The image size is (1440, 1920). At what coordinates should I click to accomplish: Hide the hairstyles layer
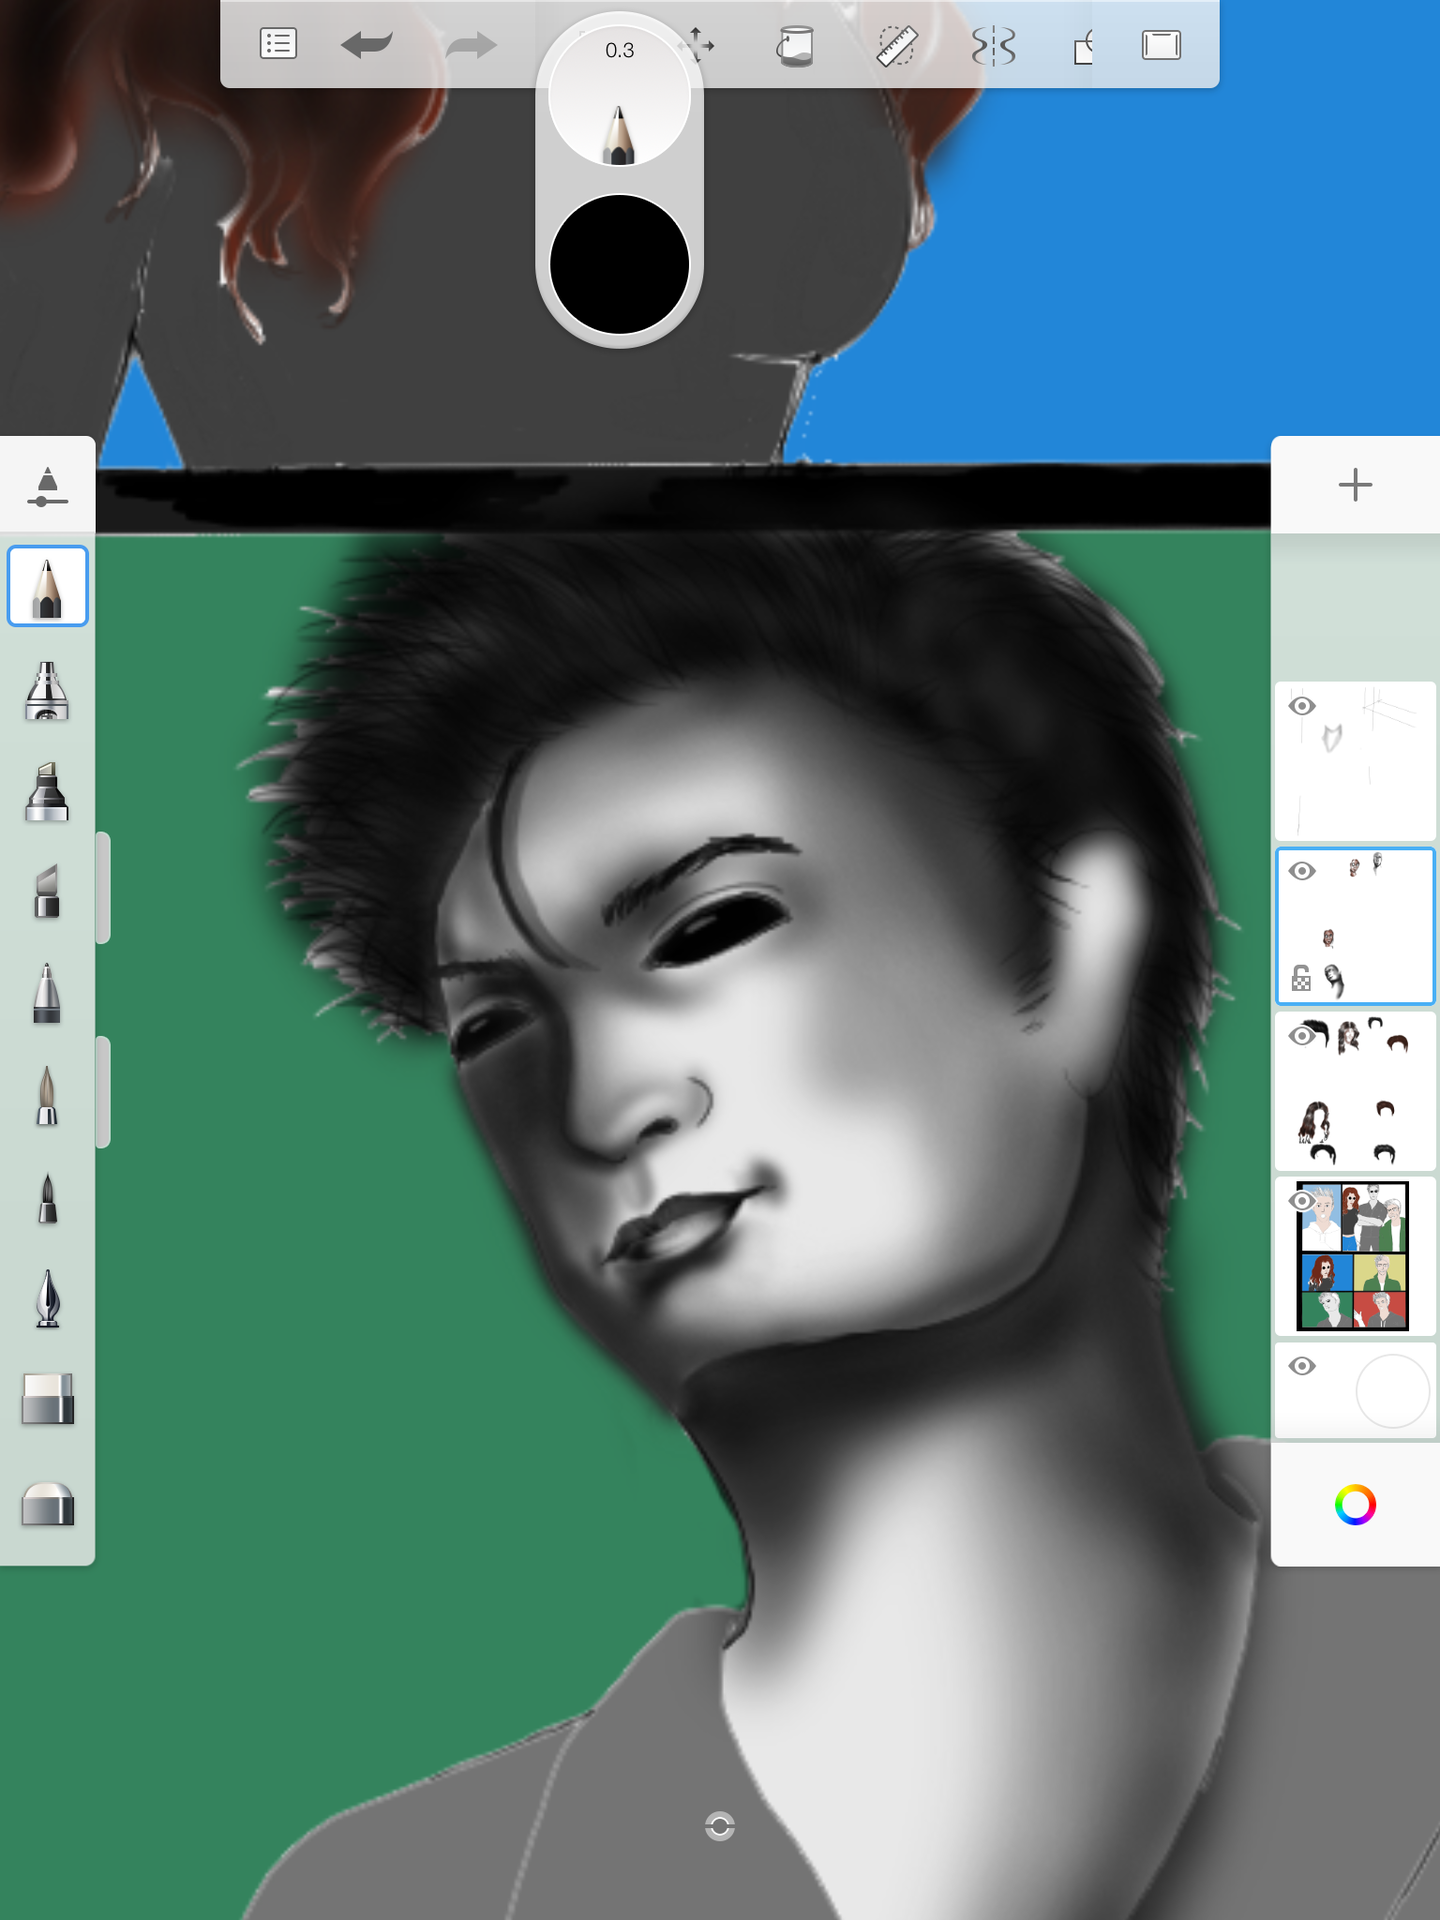[x=1301, y=1036]
